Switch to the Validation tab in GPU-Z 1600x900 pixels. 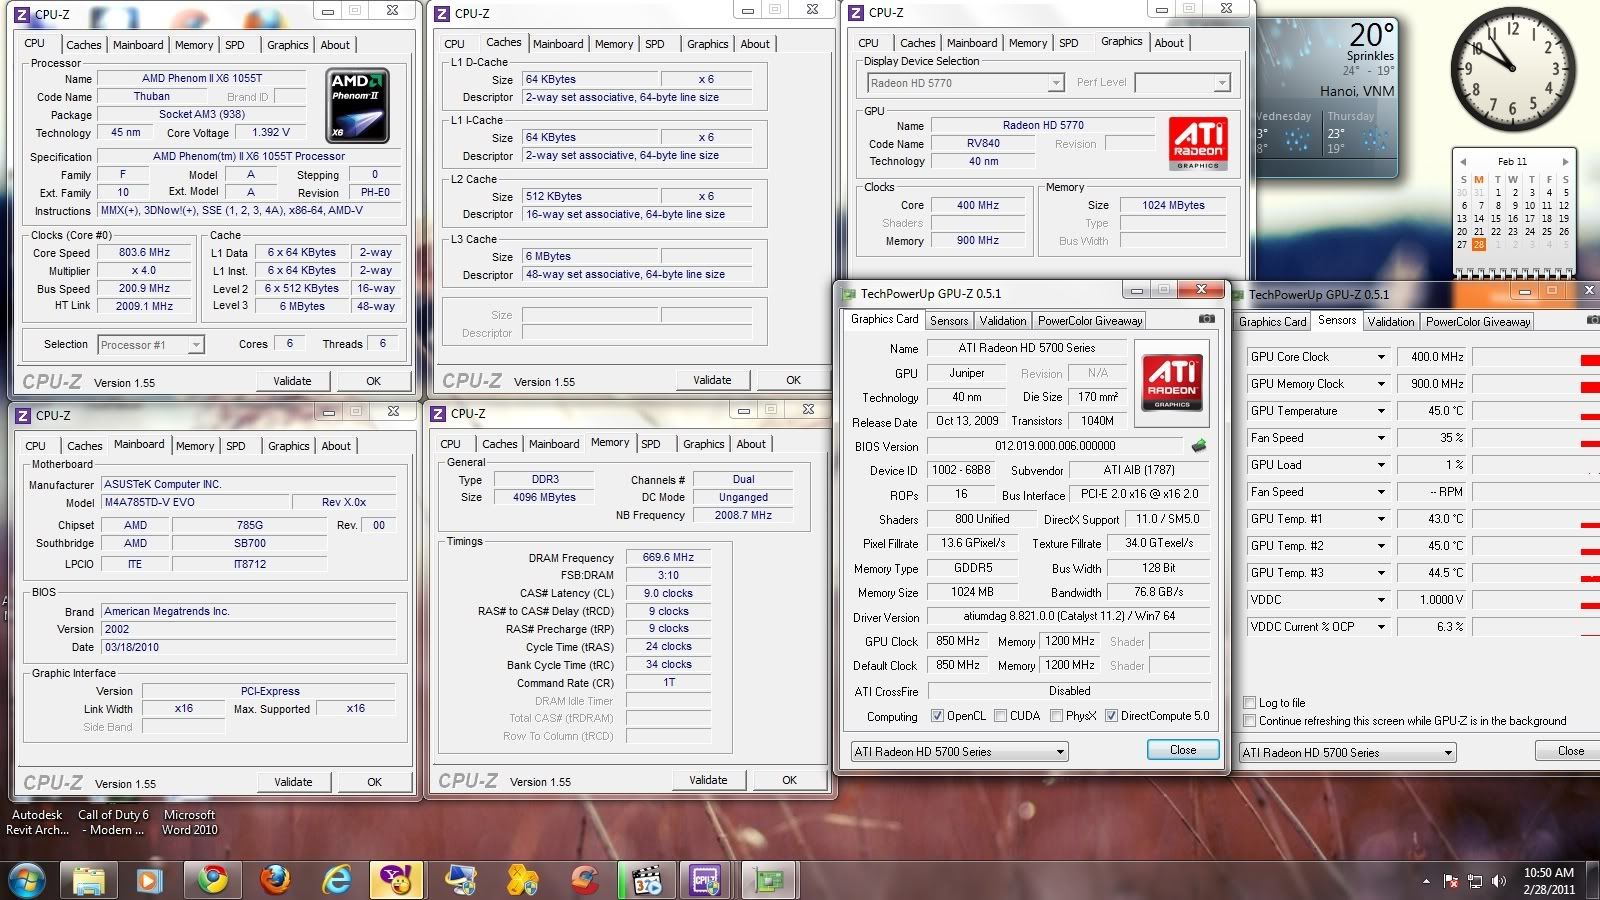click(x=1003, y=321)
